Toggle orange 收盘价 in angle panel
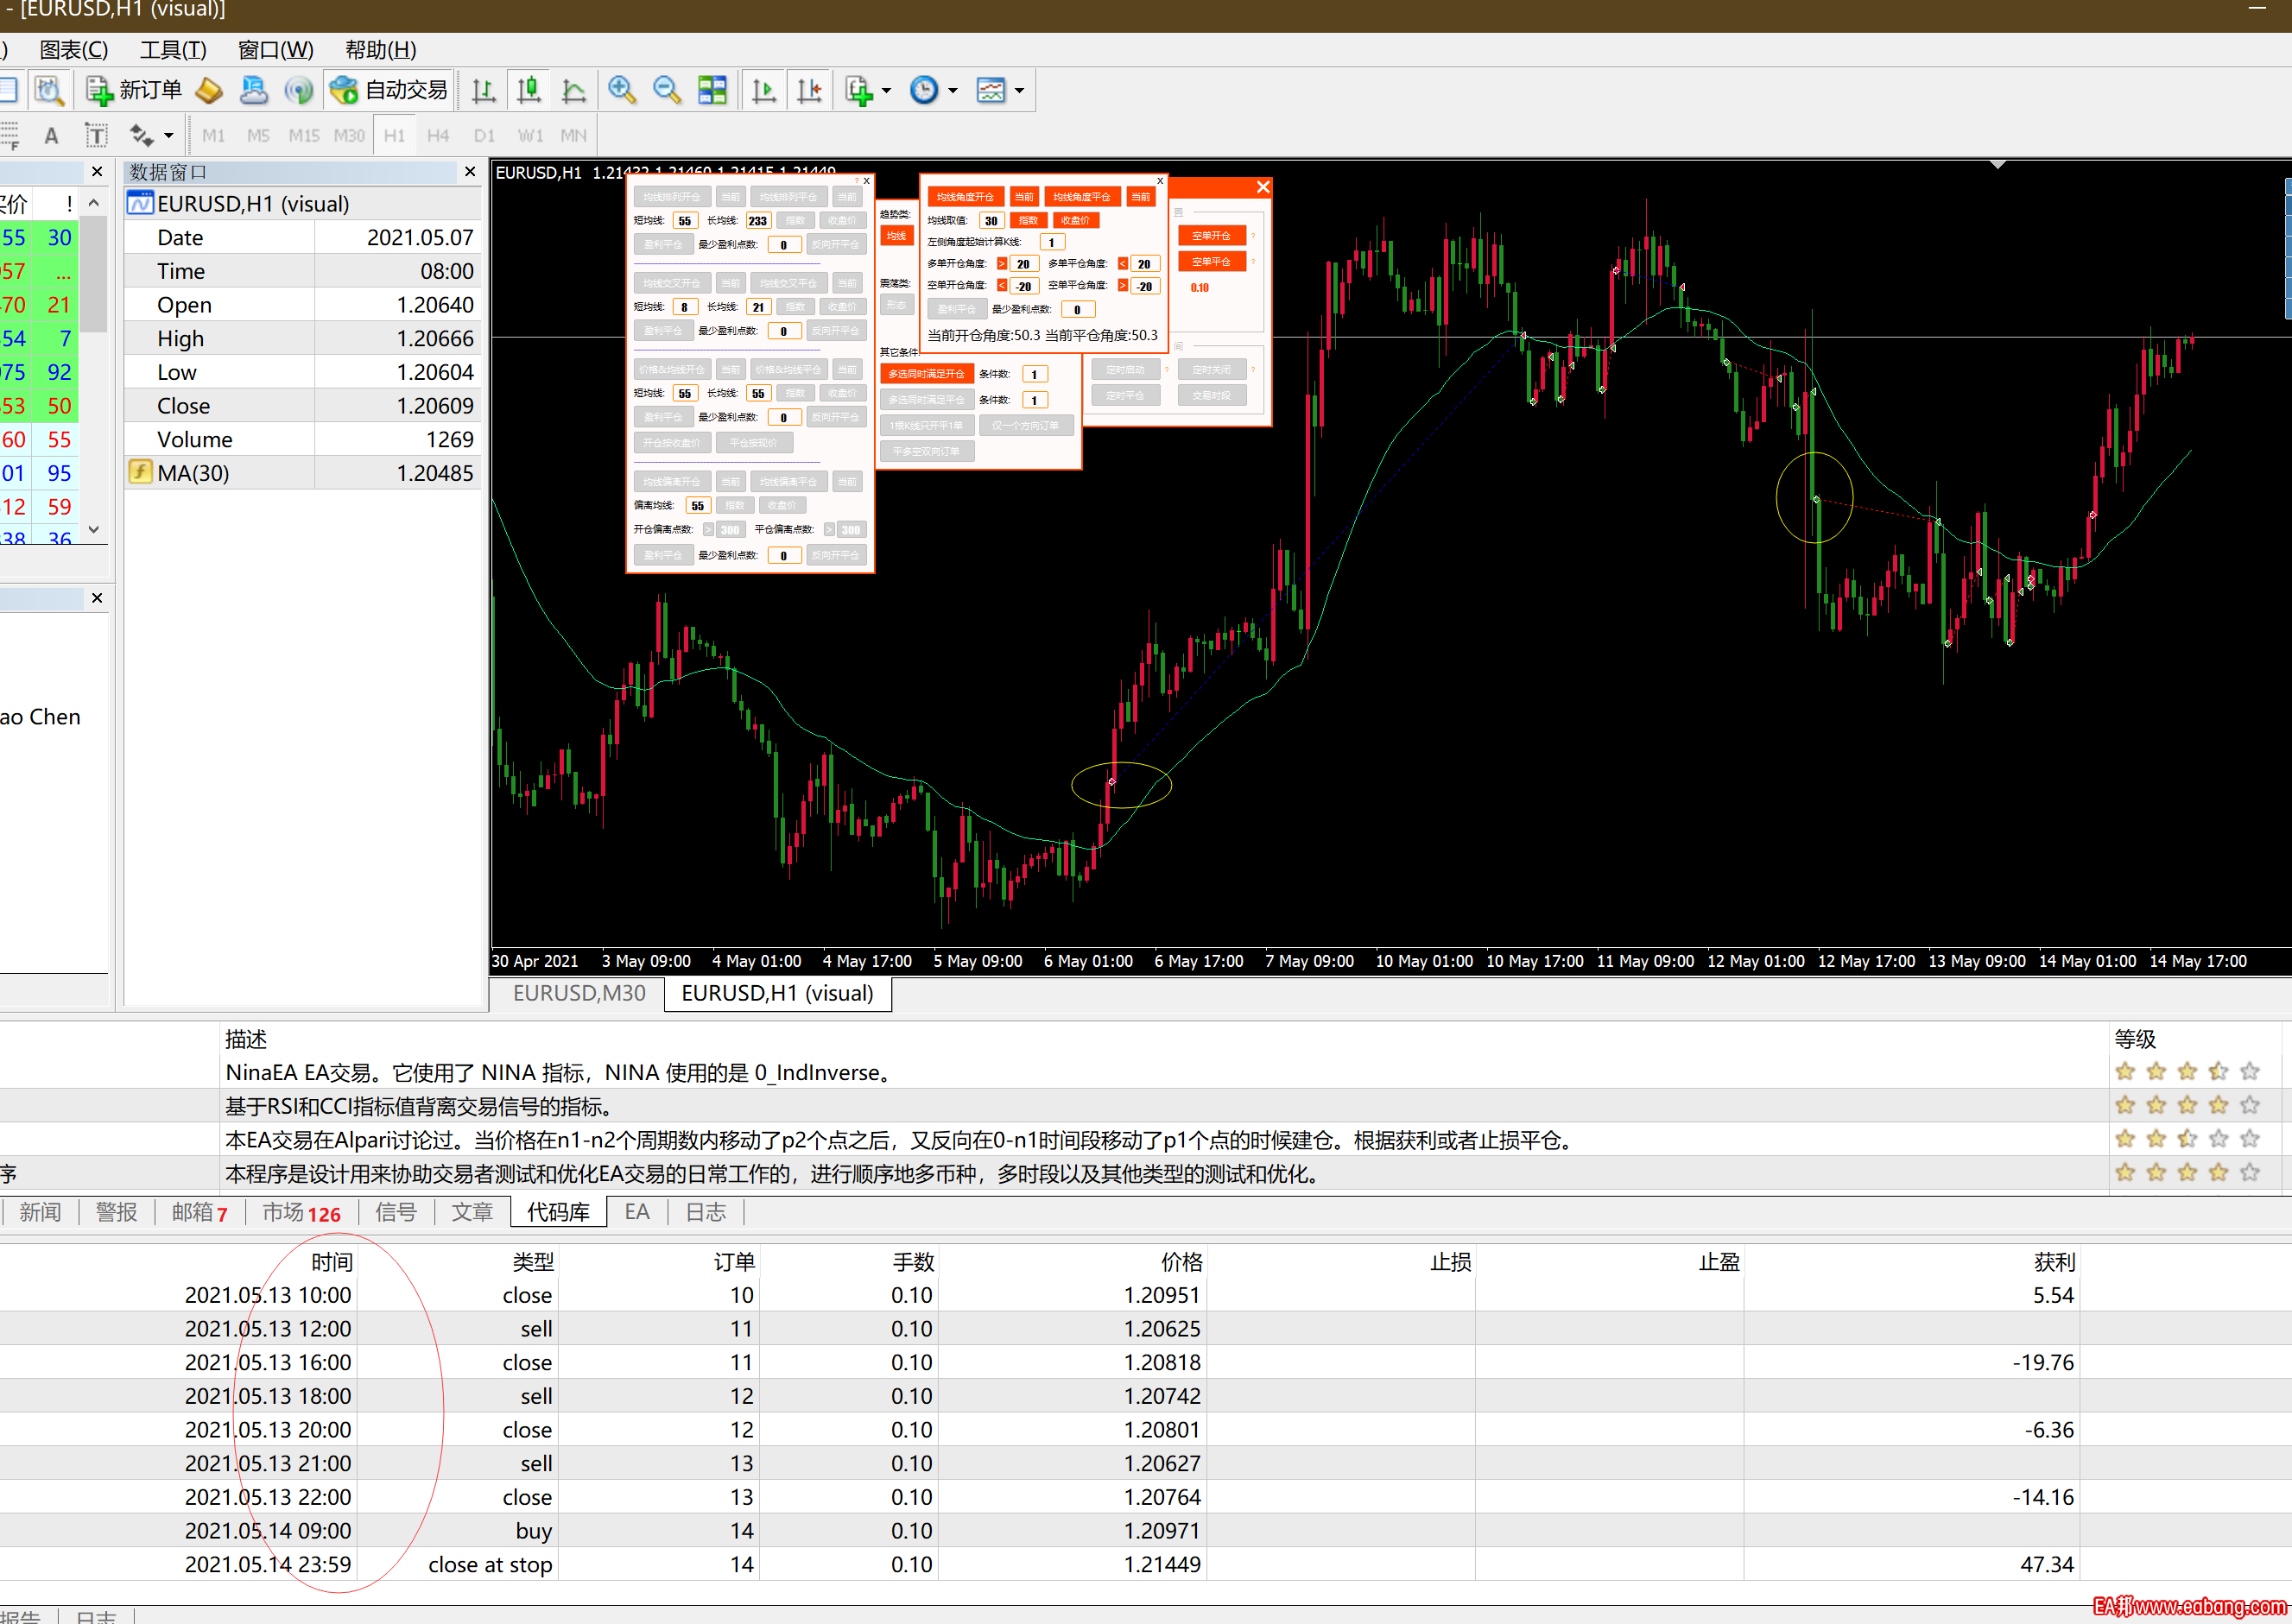The width and height of the screenshot is (2292, 1624). 1075,220
